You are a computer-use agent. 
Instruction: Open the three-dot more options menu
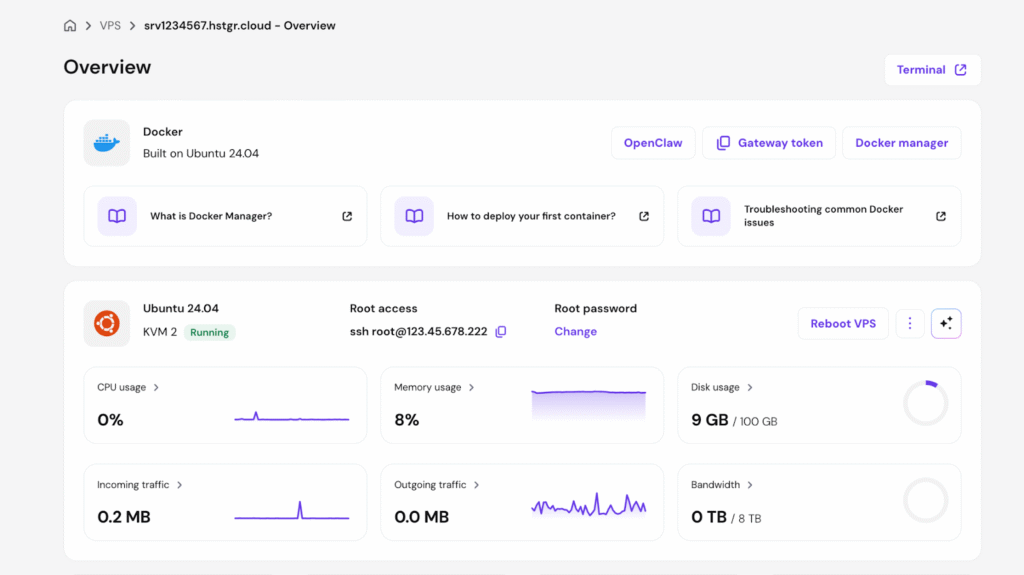point(910,323)
